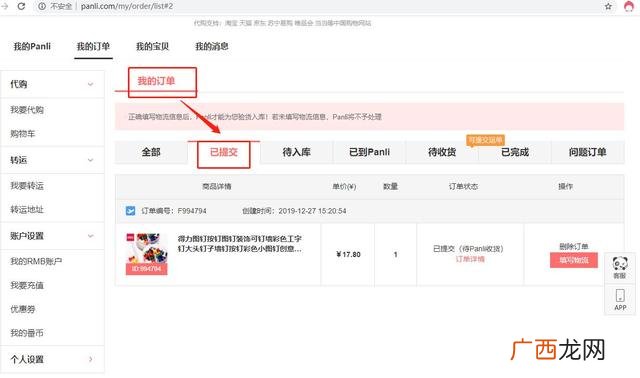Image resolution: width=640 pixels, height=378 pixels.
Task: Open the 已到Panli tab
Action: pos(369,152)
